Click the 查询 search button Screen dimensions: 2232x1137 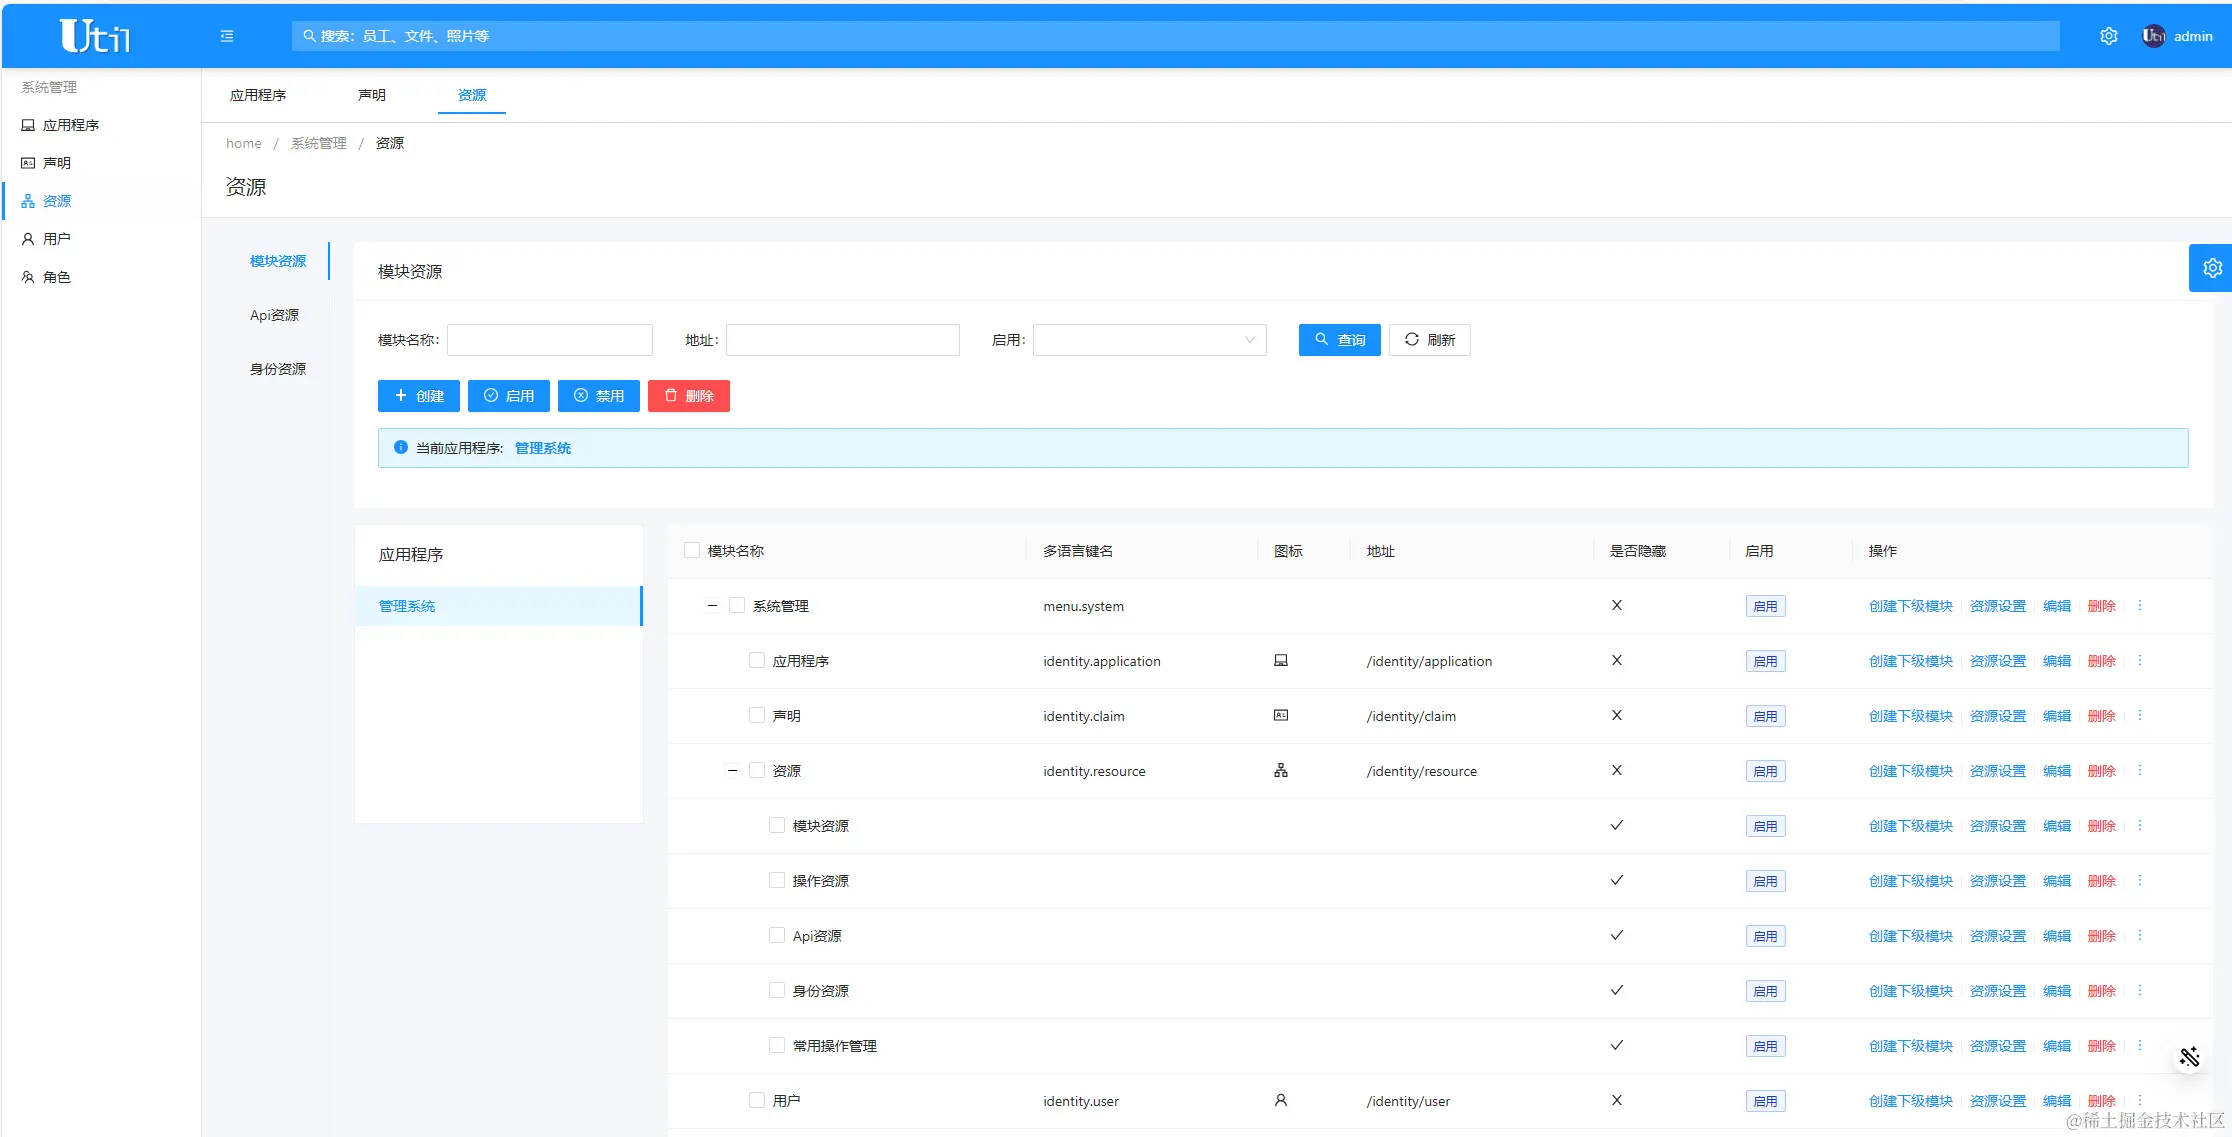coord(1339,340)
